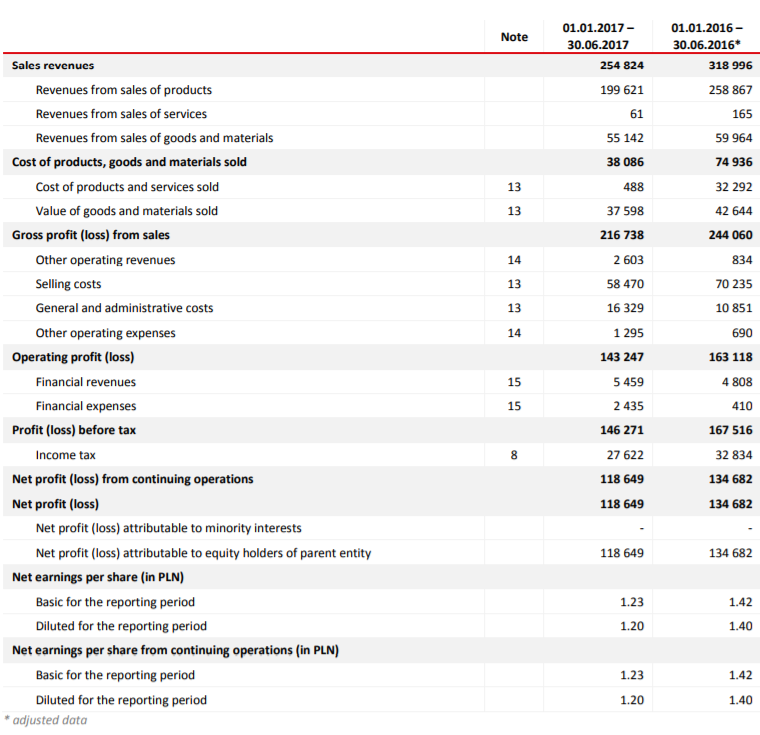Click the Sales revenues row label
Image resolution: width=760 pixels, height=735 pixels.
(x=53, y=65)
